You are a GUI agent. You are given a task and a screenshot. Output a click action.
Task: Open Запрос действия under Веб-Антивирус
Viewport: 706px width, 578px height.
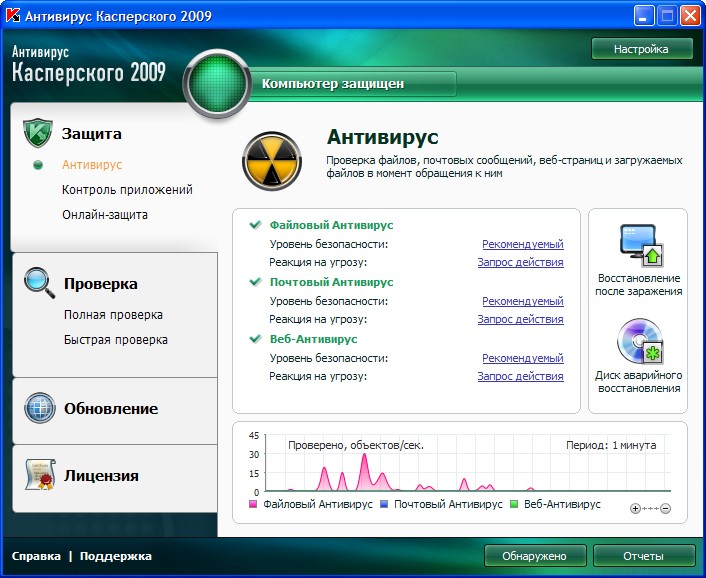pos(520,376)
